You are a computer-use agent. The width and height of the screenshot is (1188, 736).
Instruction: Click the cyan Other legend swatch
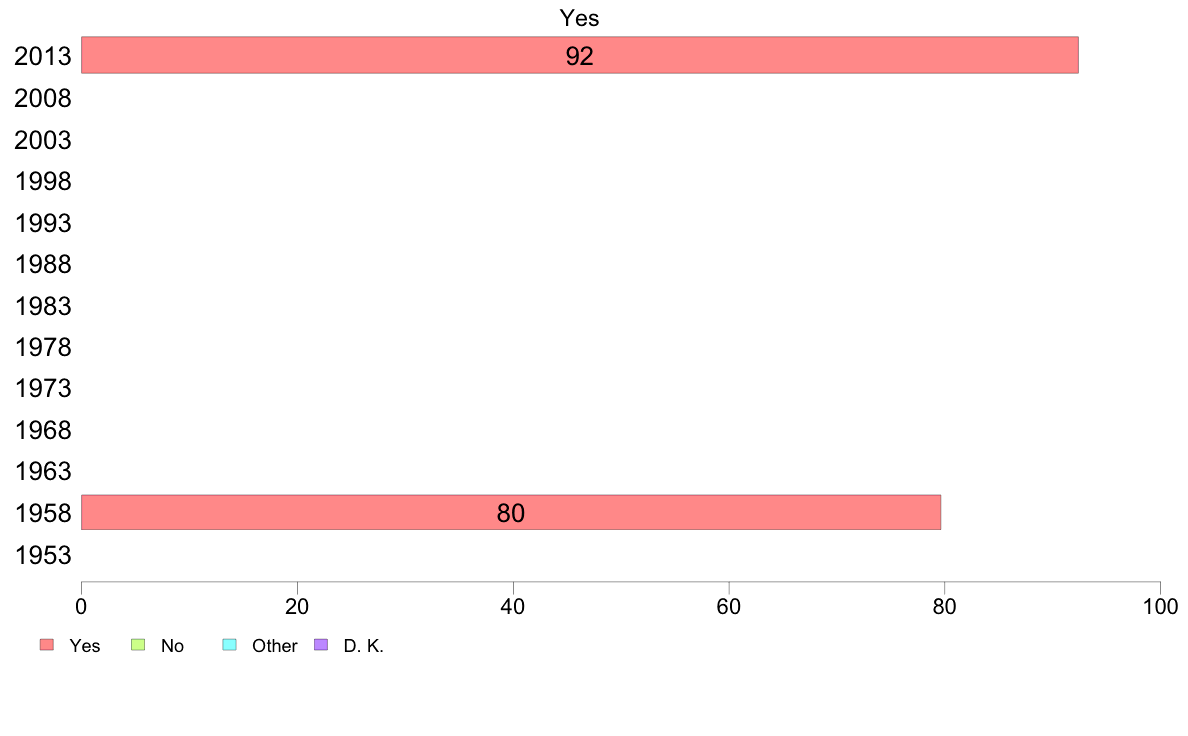(x=230, y=644)
